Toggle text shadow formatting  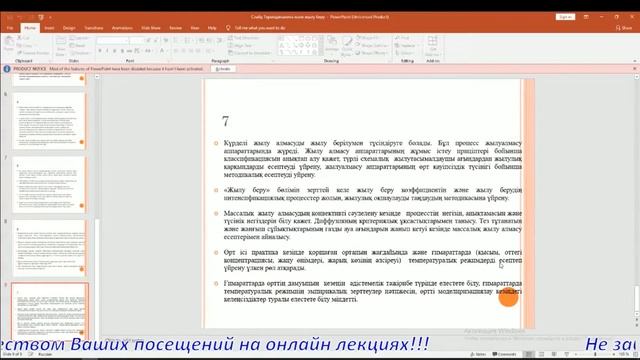tap(122, 51)
